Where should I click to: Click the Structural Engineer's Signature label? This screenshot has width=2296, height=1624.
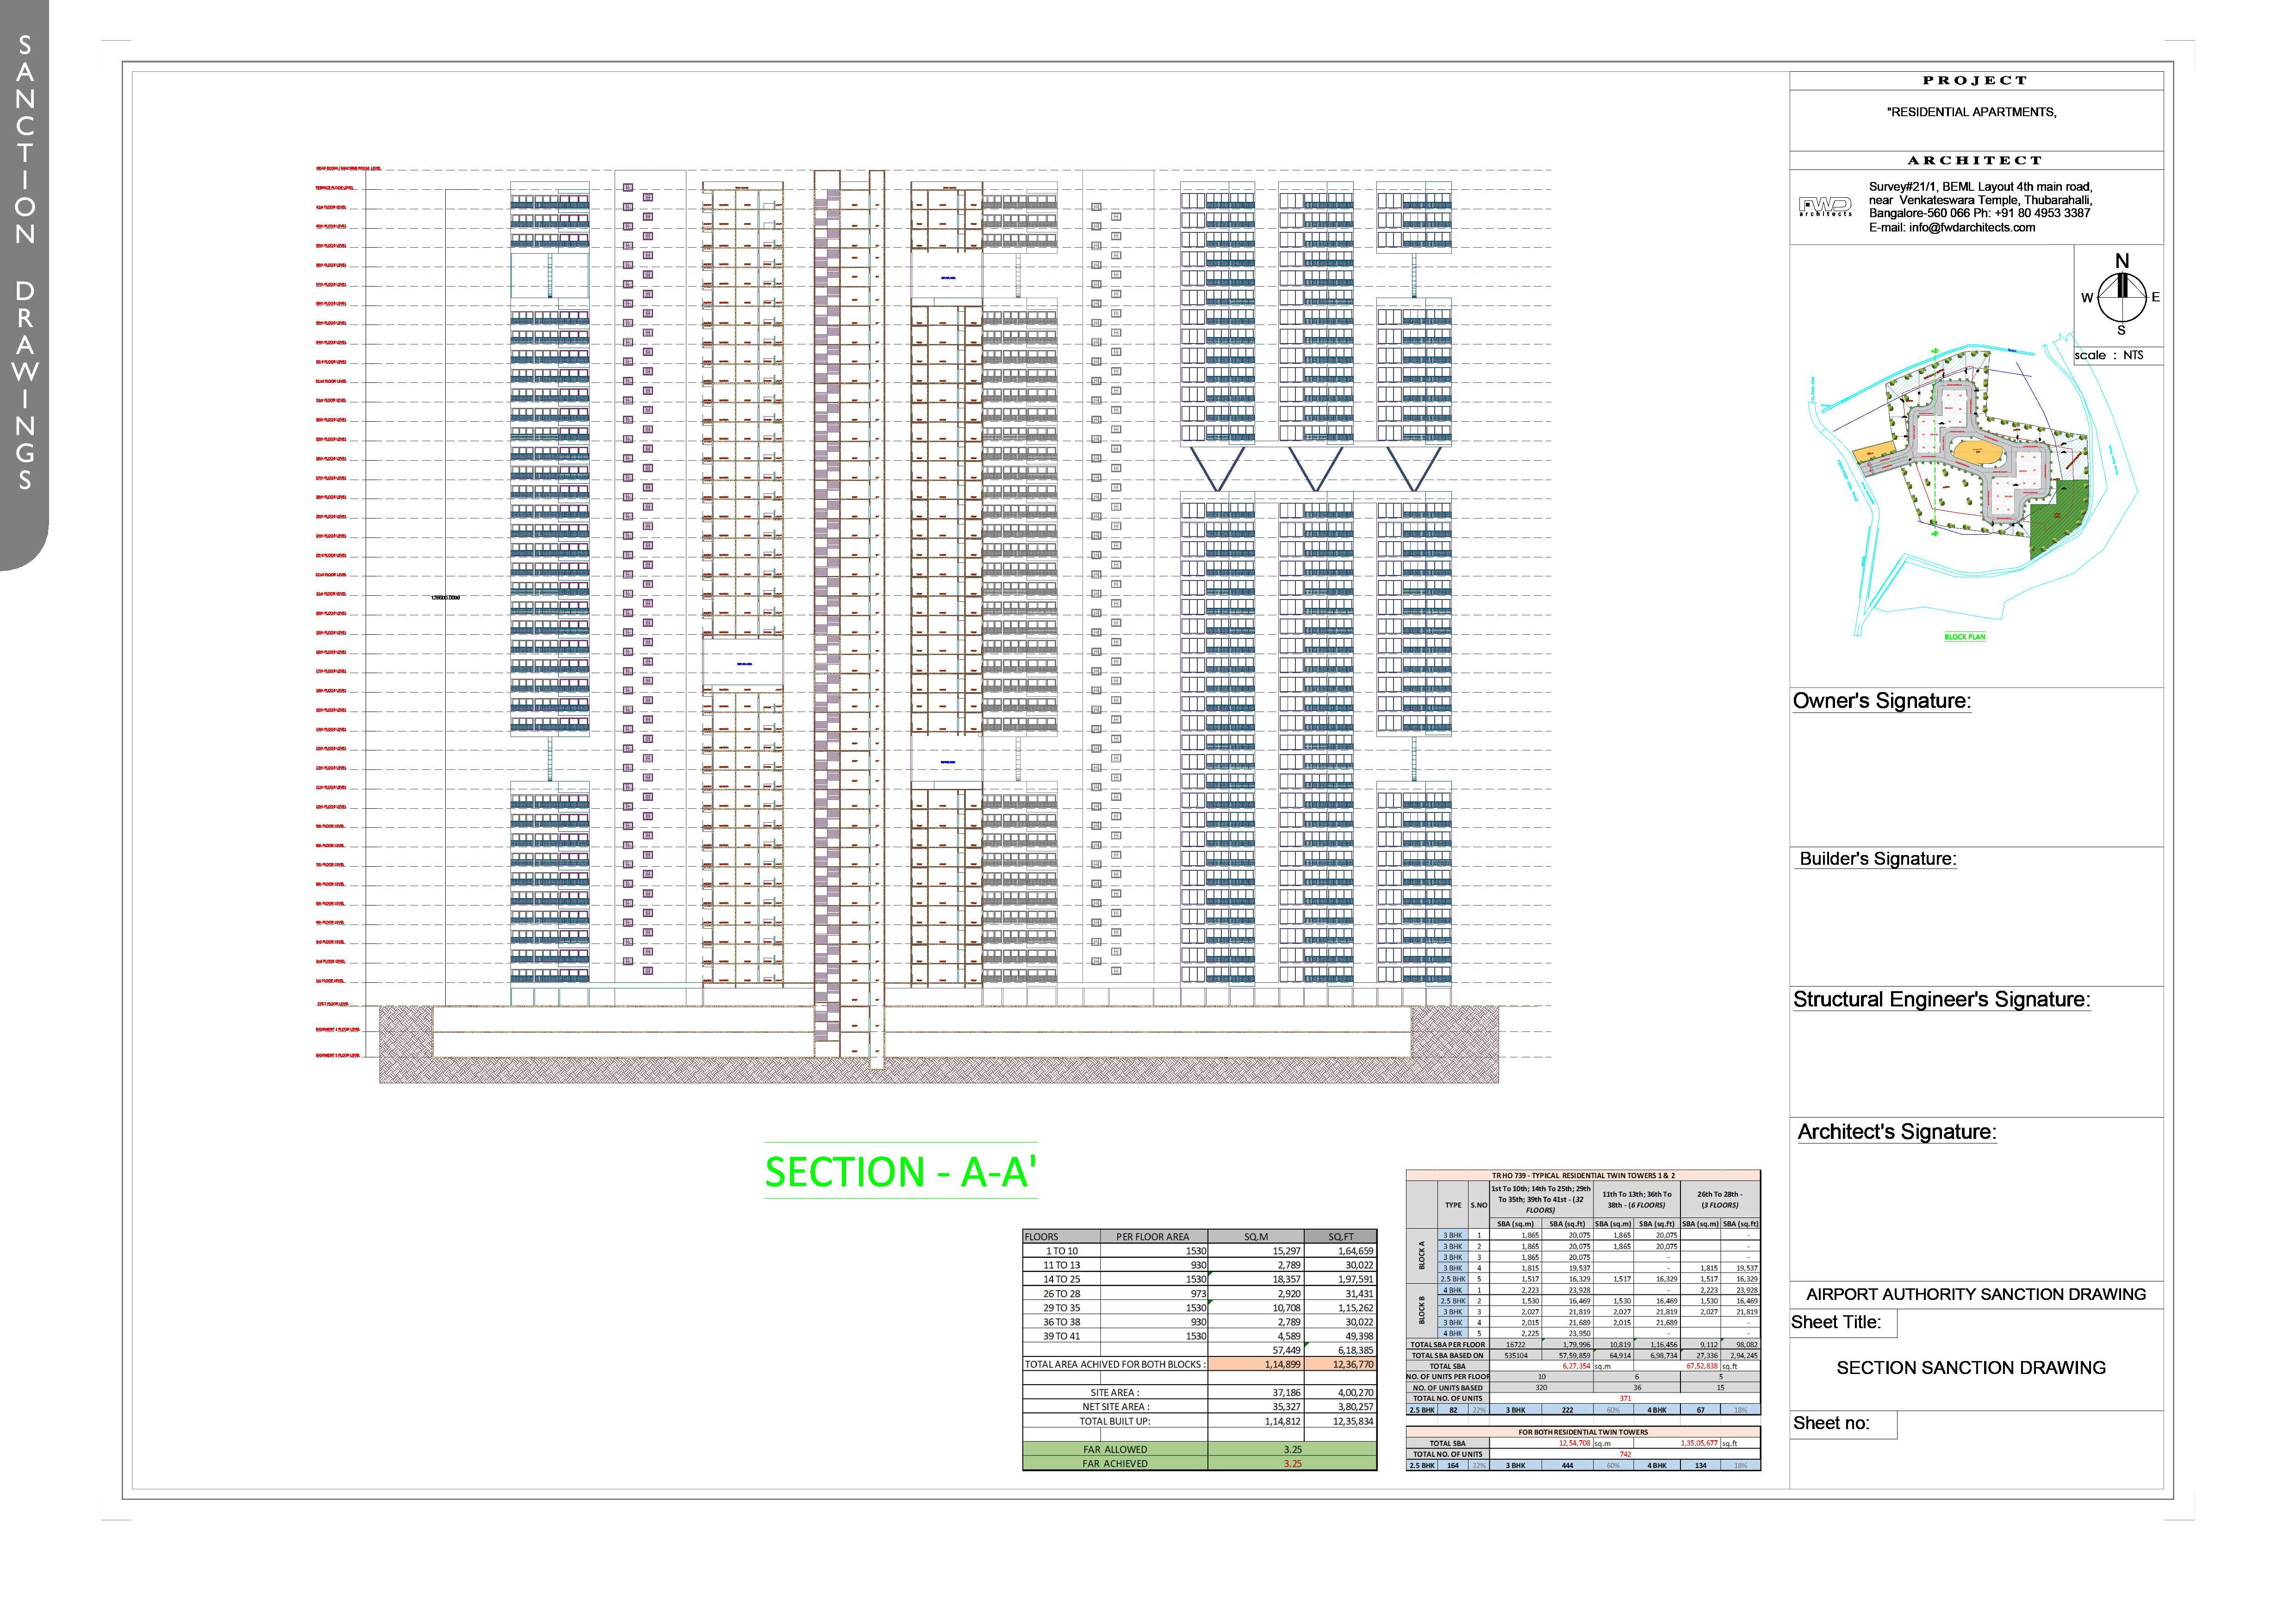[1941, 1000]
